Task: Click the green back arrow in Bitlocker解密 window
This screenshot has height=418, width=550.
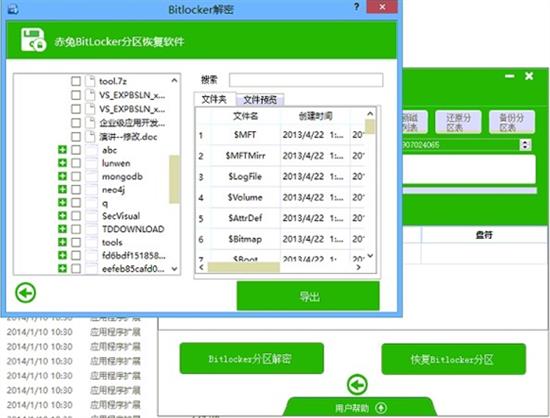Action: (26, 292)
